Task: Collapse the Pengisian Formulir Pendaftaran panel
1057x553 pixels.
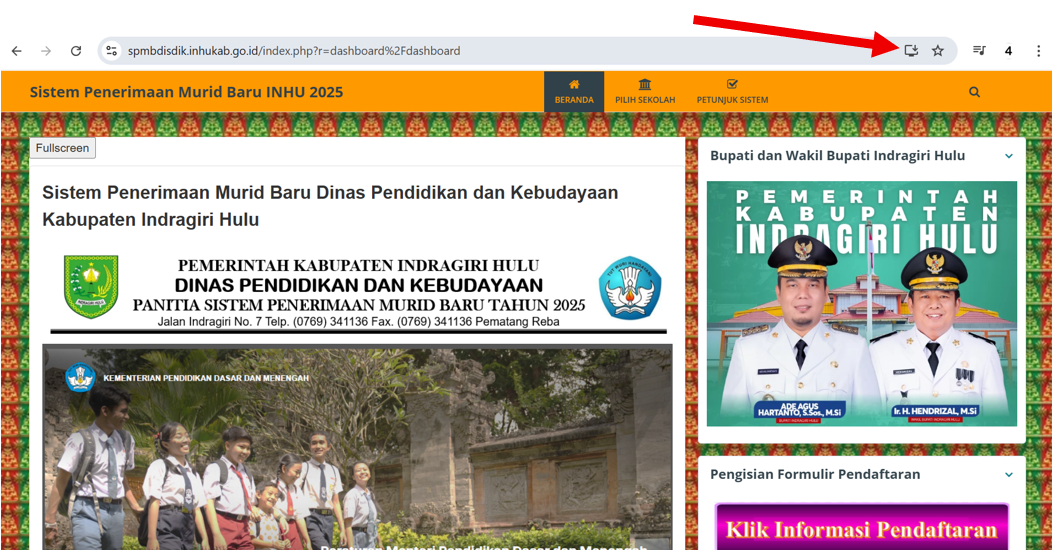Action: 1008,475
